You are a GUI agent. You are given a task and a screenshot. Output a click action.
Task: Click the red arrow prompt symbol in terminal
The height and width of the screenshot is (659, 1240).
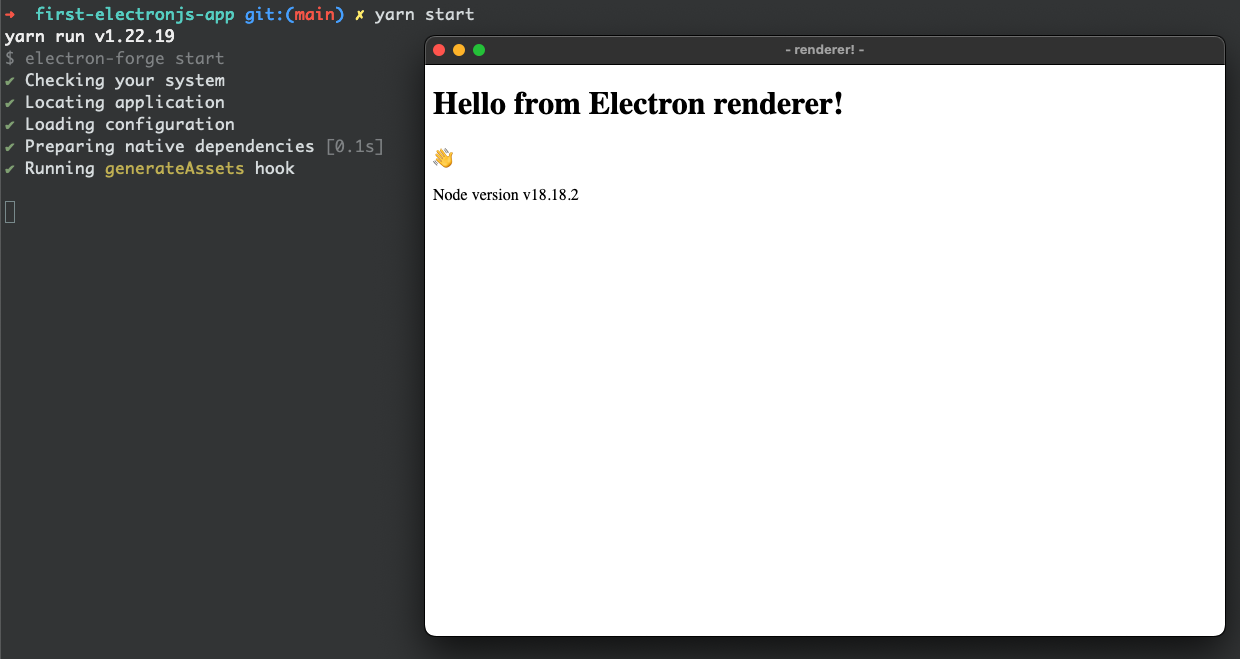10,14
